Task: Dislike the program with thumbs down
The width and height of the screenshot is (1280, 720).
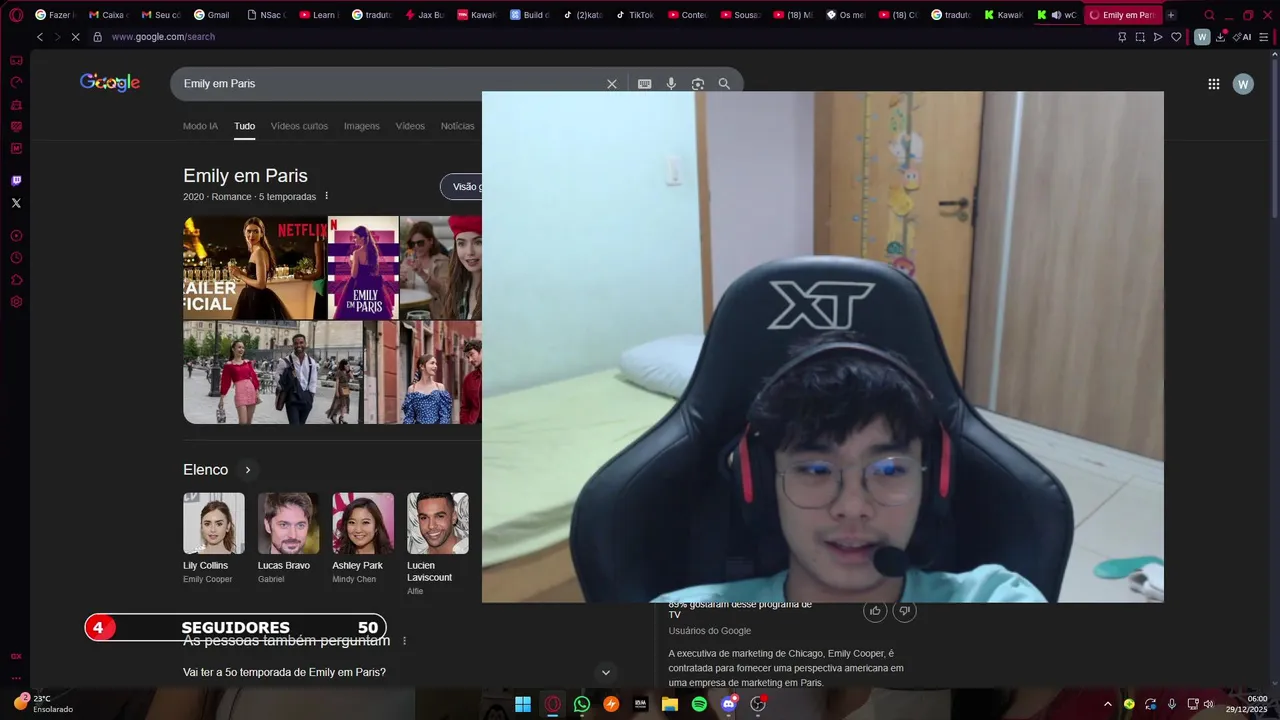Action: coord(904,611)
